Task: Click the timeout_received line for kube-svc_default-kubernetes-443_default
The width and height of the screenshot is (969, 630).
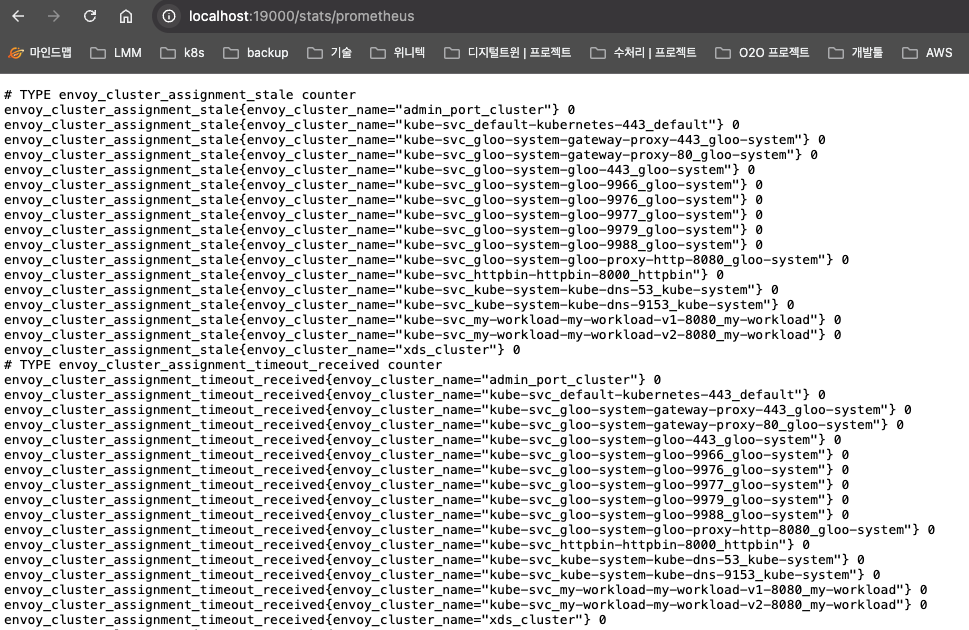Action: [x=415, y=394]
